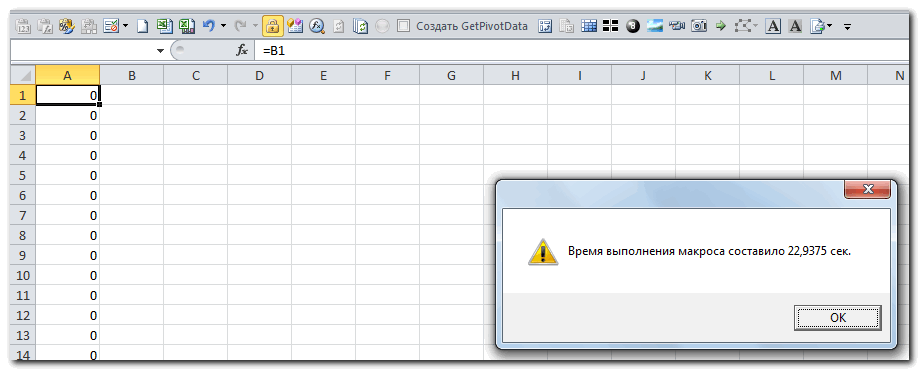Click the green right arrow icon
The width and height of the screenshot is (920, 371).
tap(721, 26)
